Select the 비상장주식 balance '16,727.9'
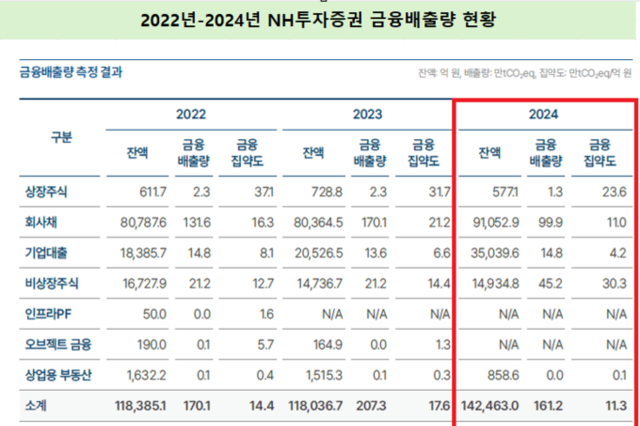This screenshot has height=426, width=640. pyautogui.click(x=144, y=284)
